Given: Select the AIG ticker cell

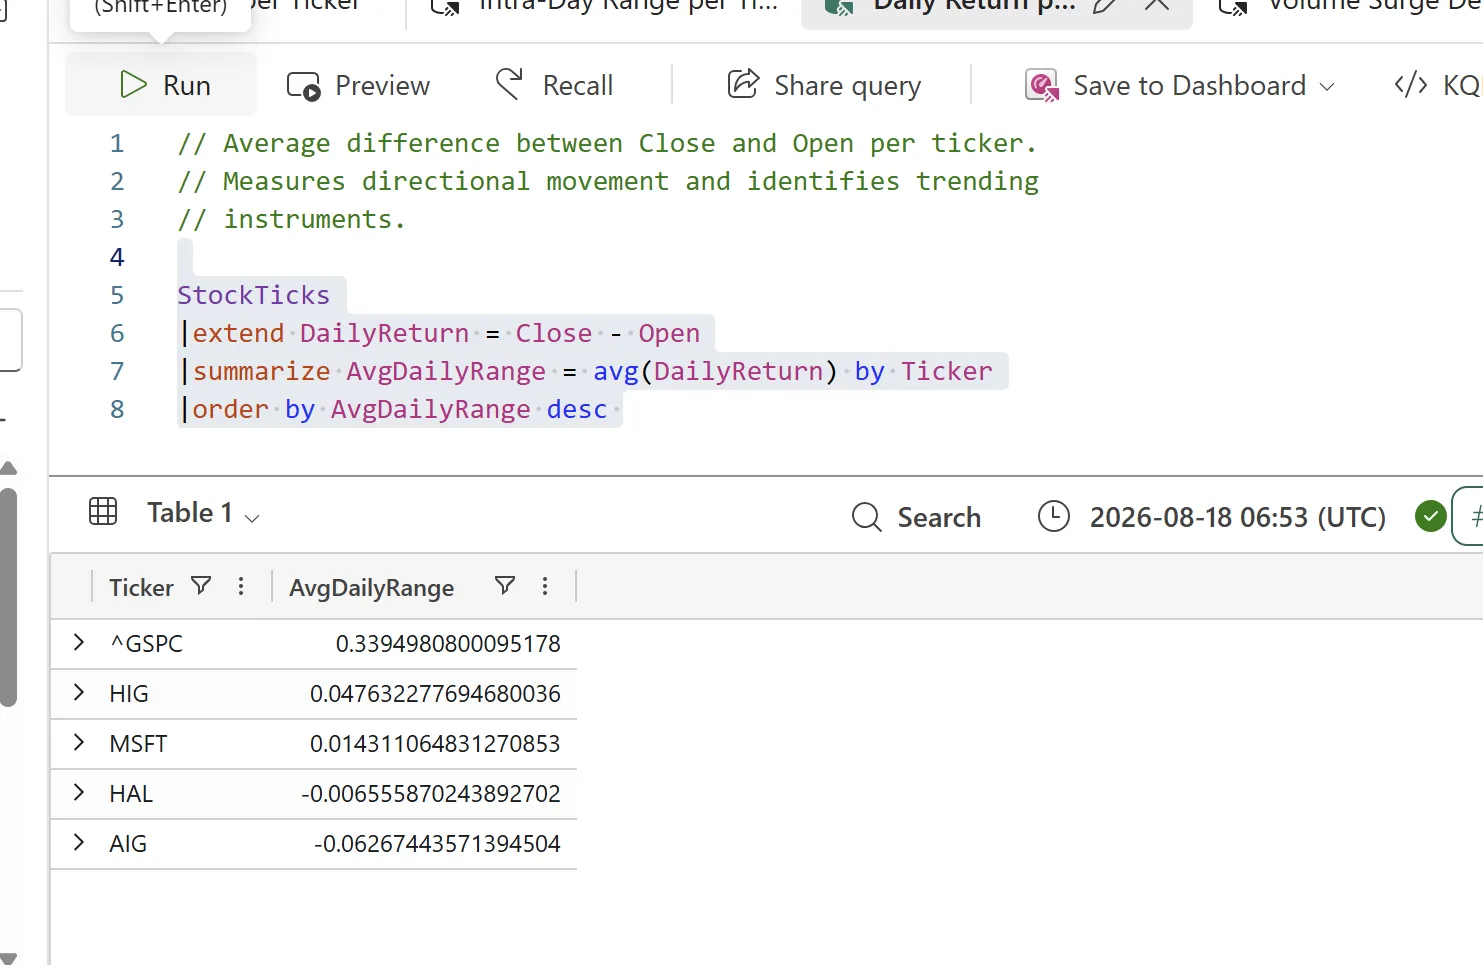Looking at the screenshot, I should coord(128,844).
